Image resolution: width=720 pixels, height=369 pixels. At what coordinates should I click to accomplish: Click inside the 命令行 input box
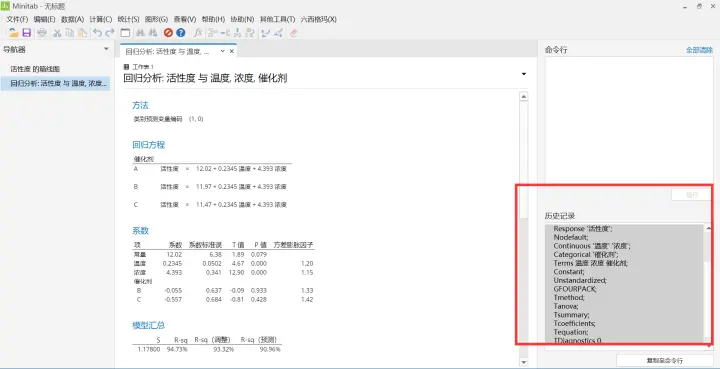point(629,120)
